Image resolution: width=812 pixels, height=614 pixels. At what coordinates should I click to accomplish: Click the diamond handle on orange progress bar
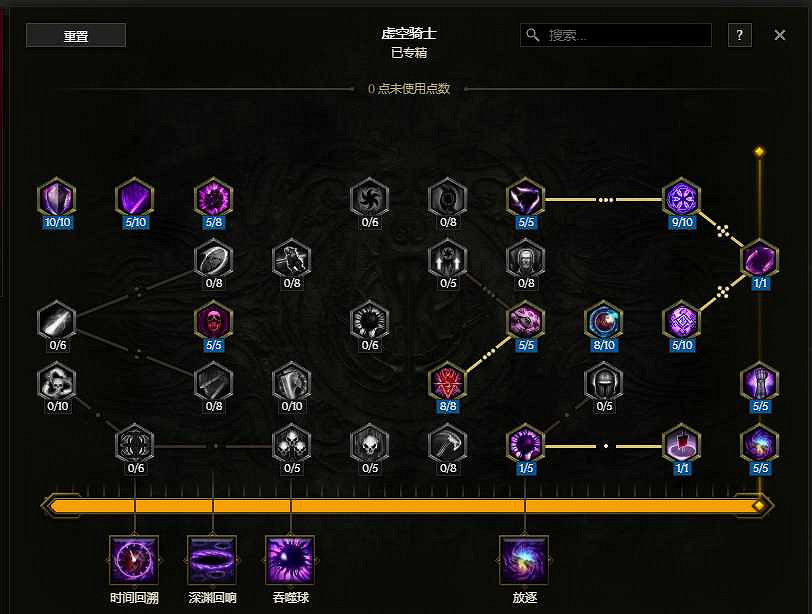[759, 505]
